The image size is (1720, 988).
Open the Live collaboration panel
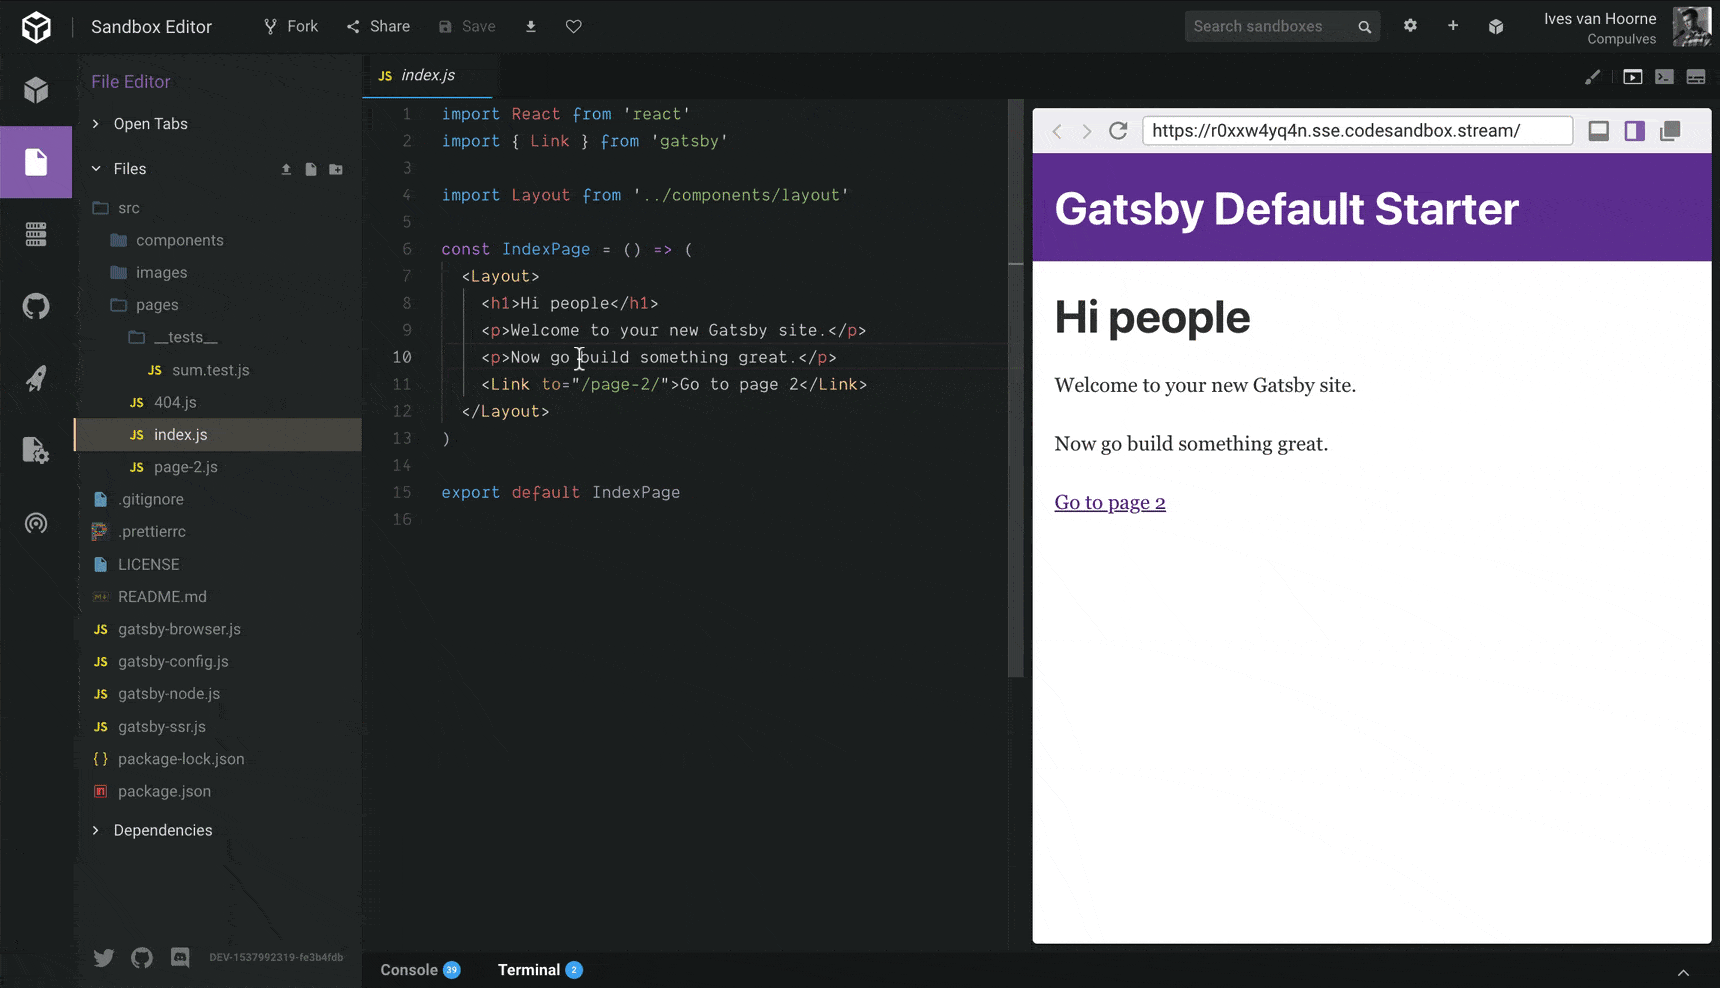(x=36, y=523)
